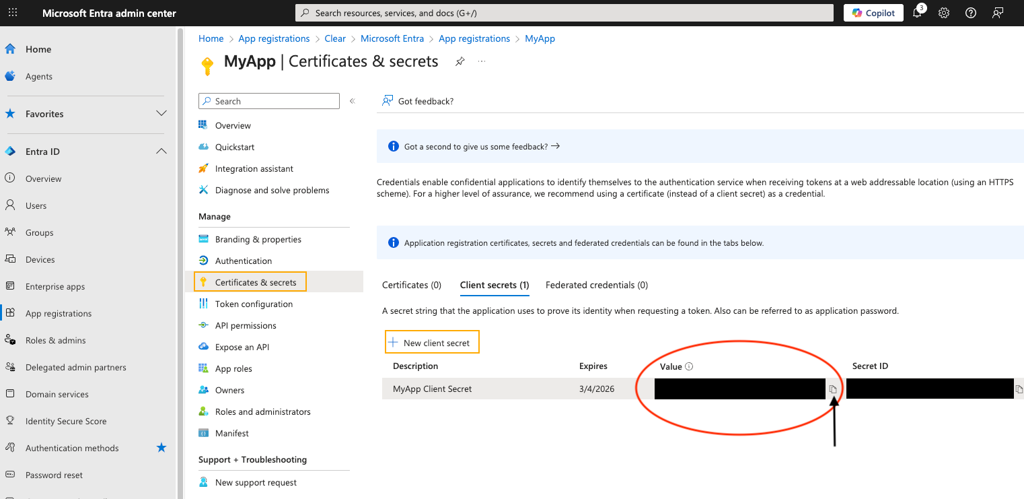Click the search resources, services, and docs box
Screen dimensions: 1024x499
(x=564, y=13)
